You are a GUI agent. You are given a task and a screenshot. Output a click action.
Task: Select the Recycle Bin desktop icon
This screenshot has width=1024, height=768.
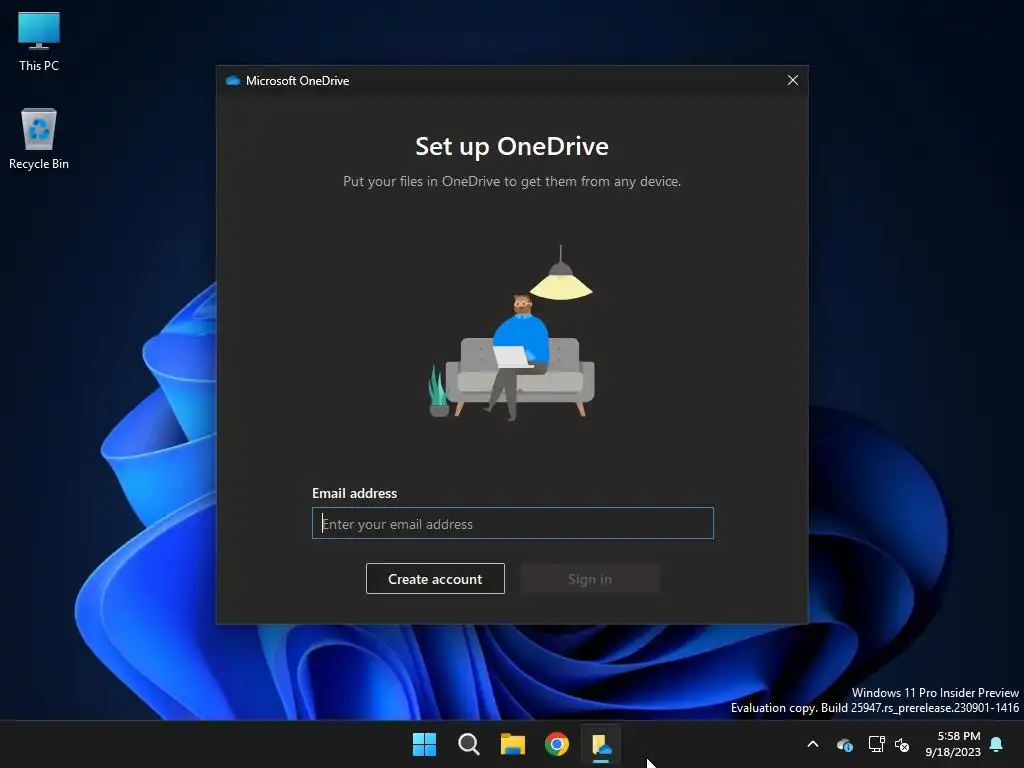[39, 138]
